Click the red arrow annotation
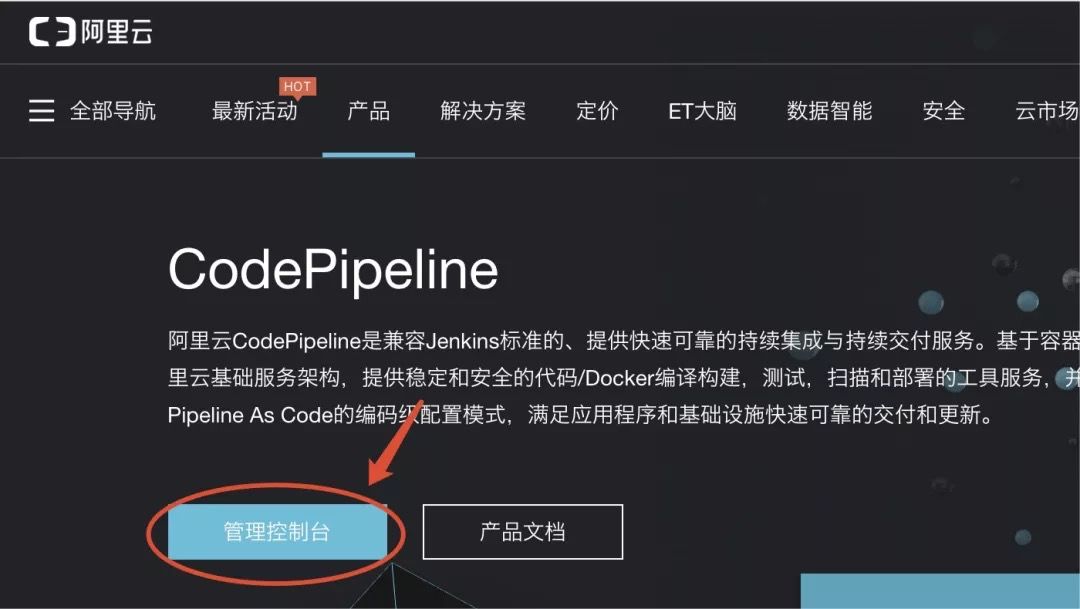 point(394,442)
